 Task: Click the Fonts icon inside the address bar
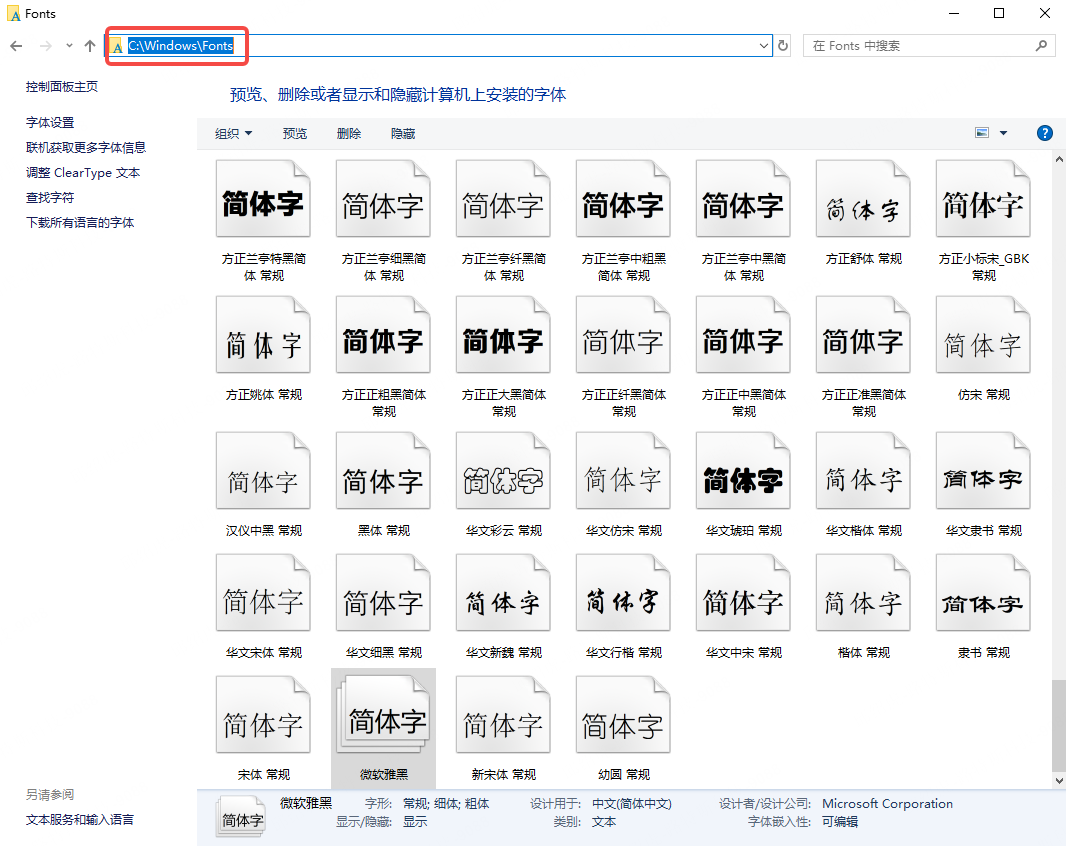coord(117,46)
